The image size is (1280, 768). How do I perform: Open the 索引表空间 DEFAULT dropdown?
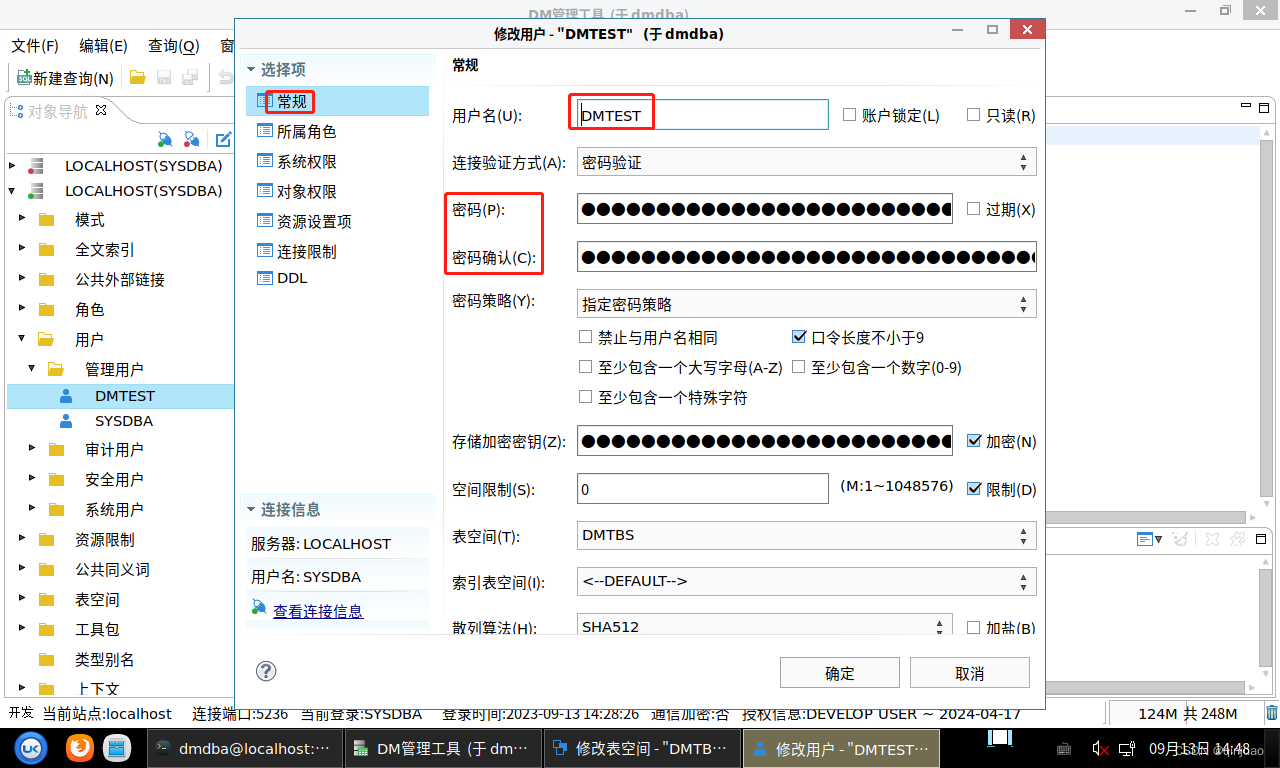(806, 581)
